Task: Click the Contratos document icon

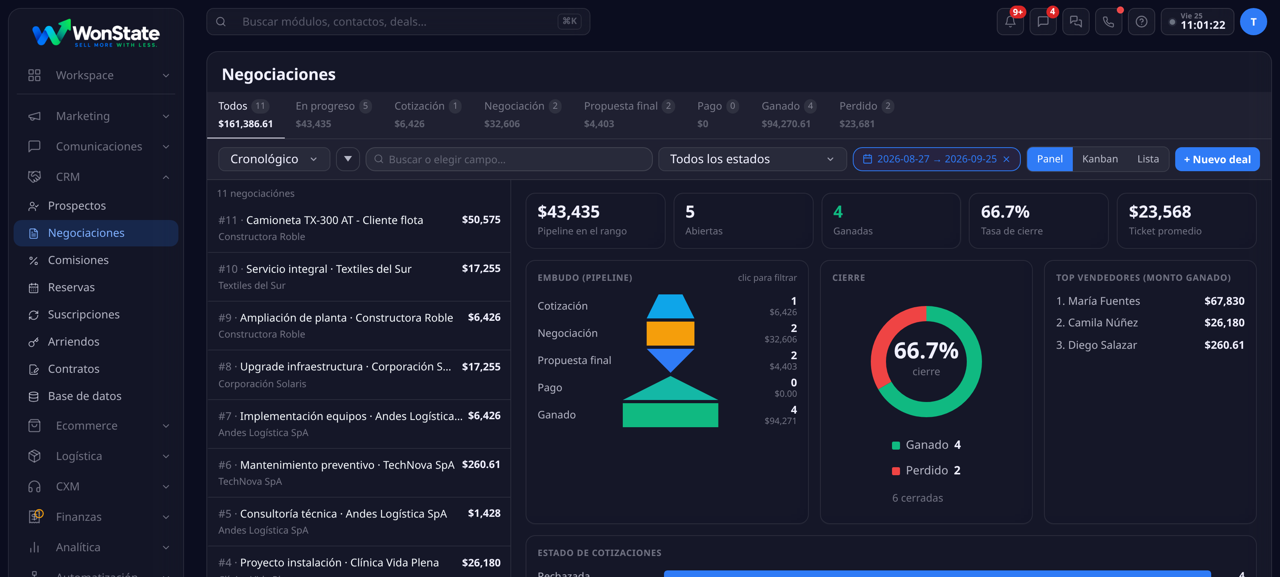Action: coord(33,369)
